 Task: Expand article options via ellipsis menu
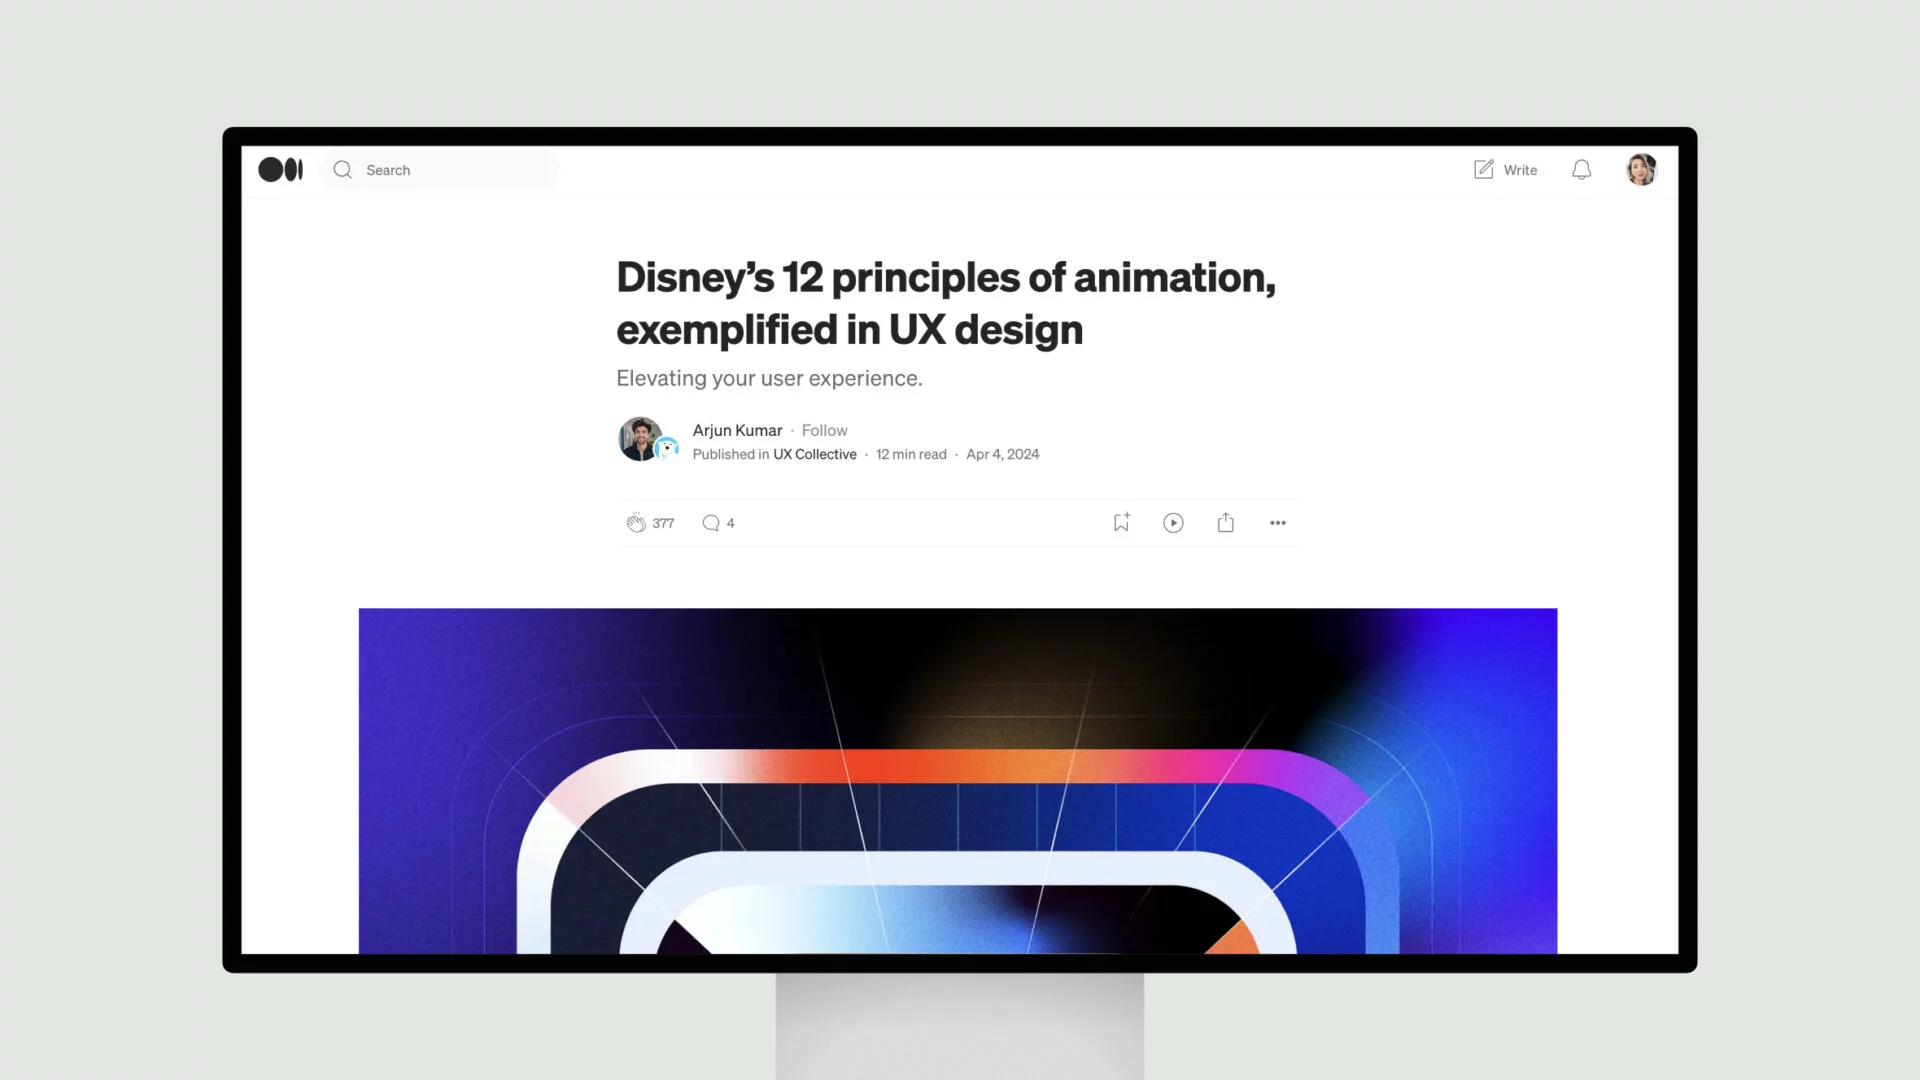(x=1278, y=522)
